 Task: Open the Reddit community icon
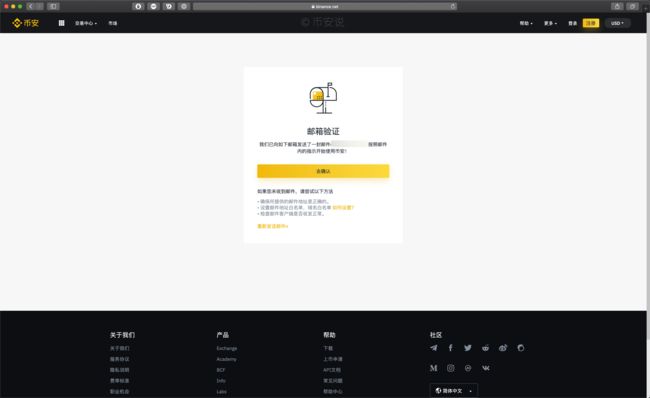pos(485,348)
